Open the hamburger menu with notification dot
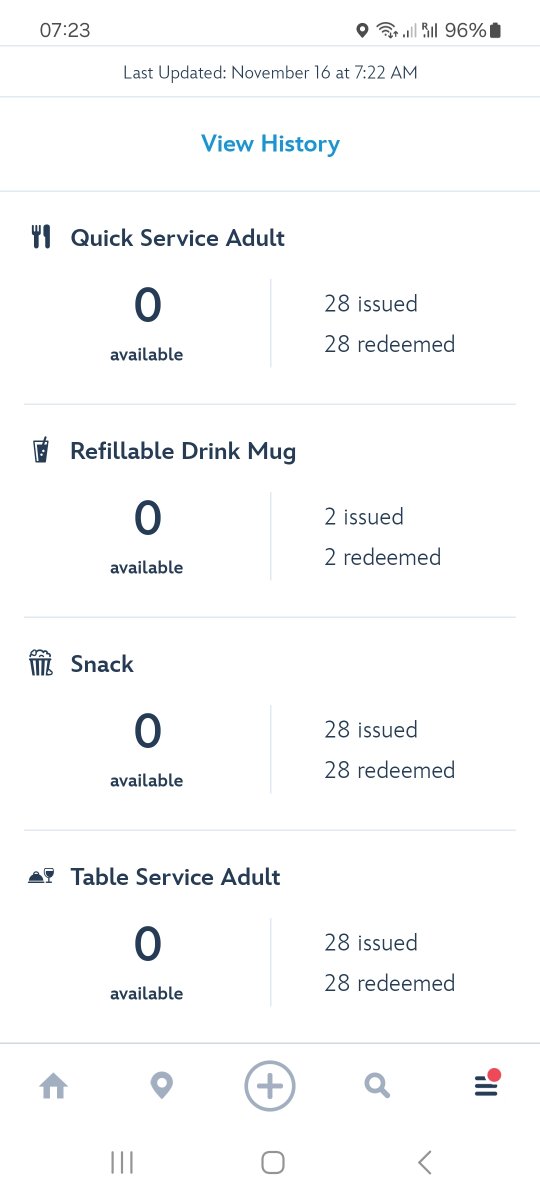Viewport: 540px width, 1200px height. point(486,1084)
